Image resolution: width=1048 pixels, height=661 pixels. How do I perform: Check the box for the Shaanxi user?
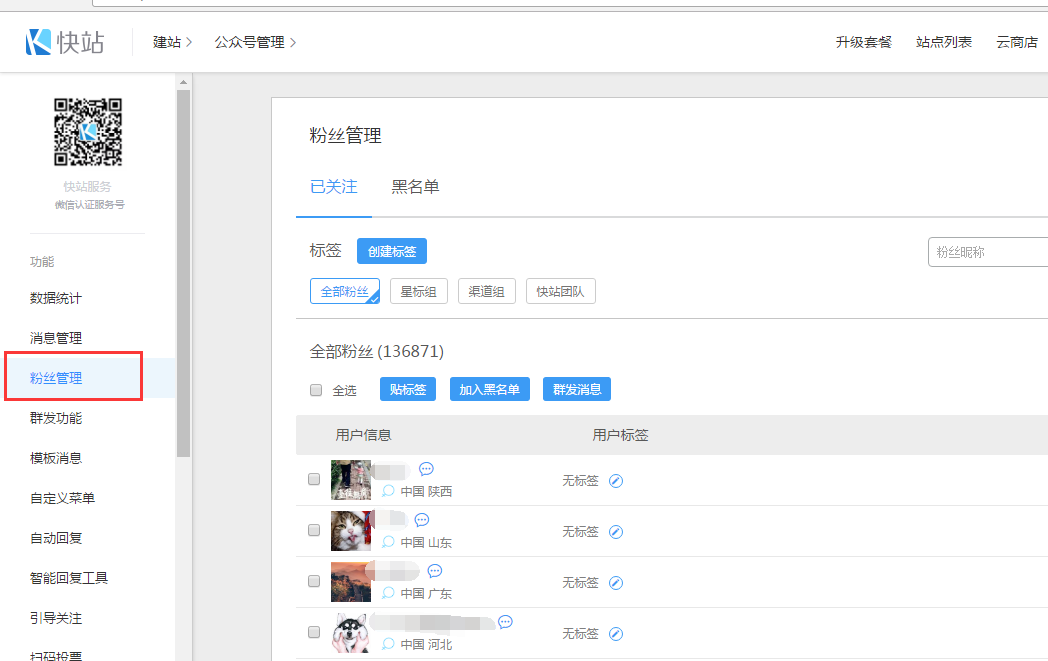point(314,480)
